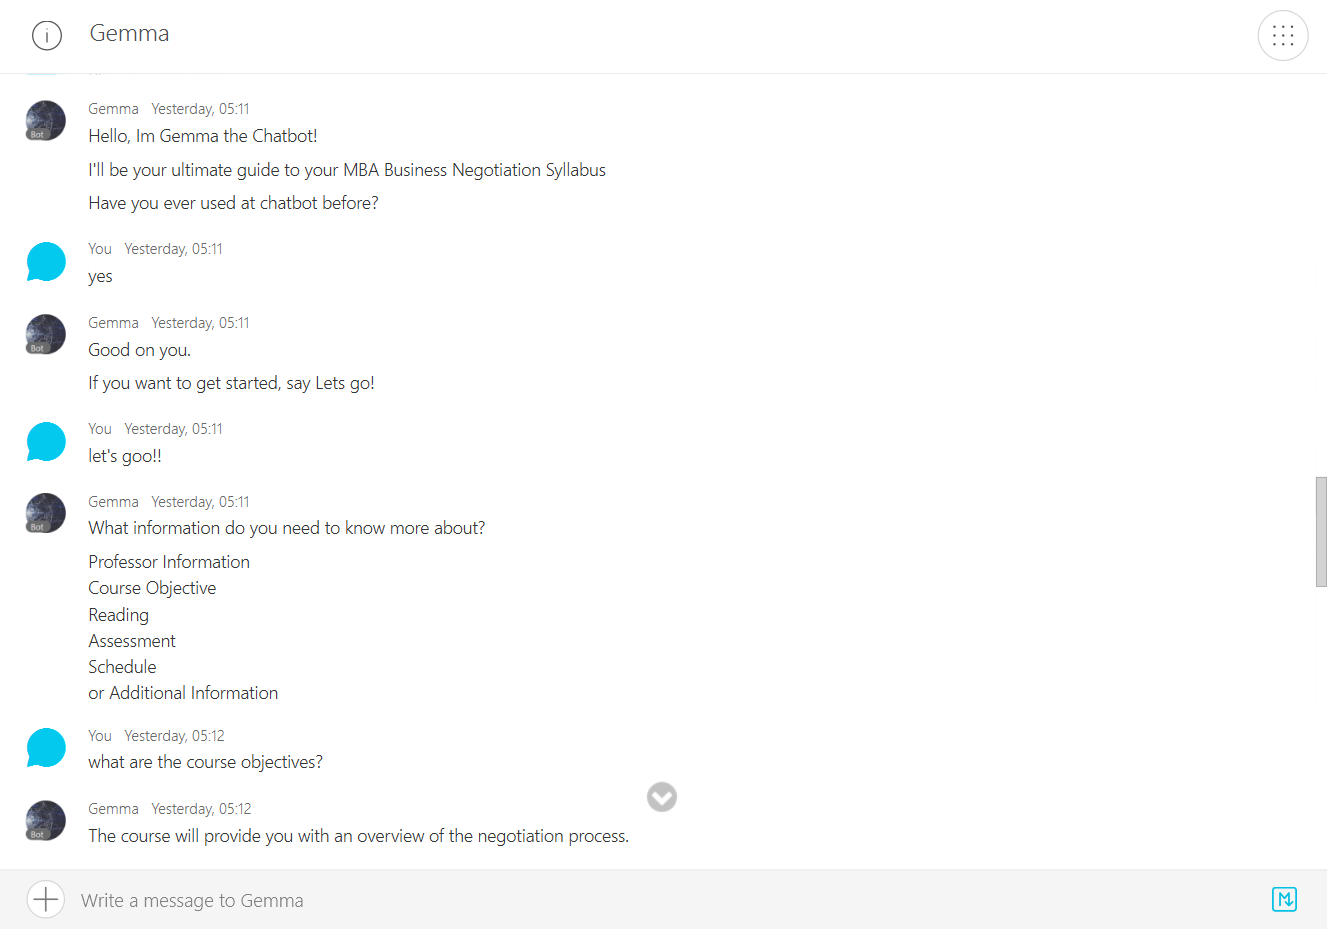This screenshot has height=929, width=1327.
Task: Click Gemma sender name on last message
Action: 113,809
